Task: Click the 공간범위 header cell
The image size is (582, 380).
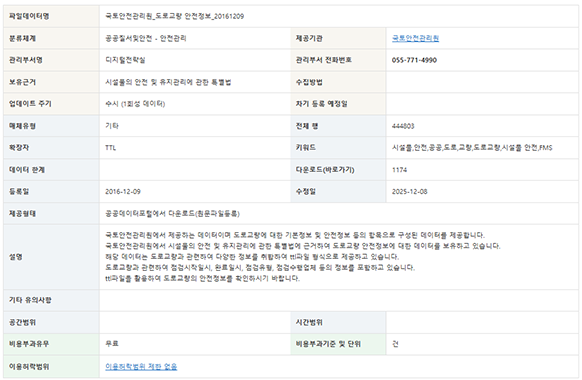Action: point(52,322)
